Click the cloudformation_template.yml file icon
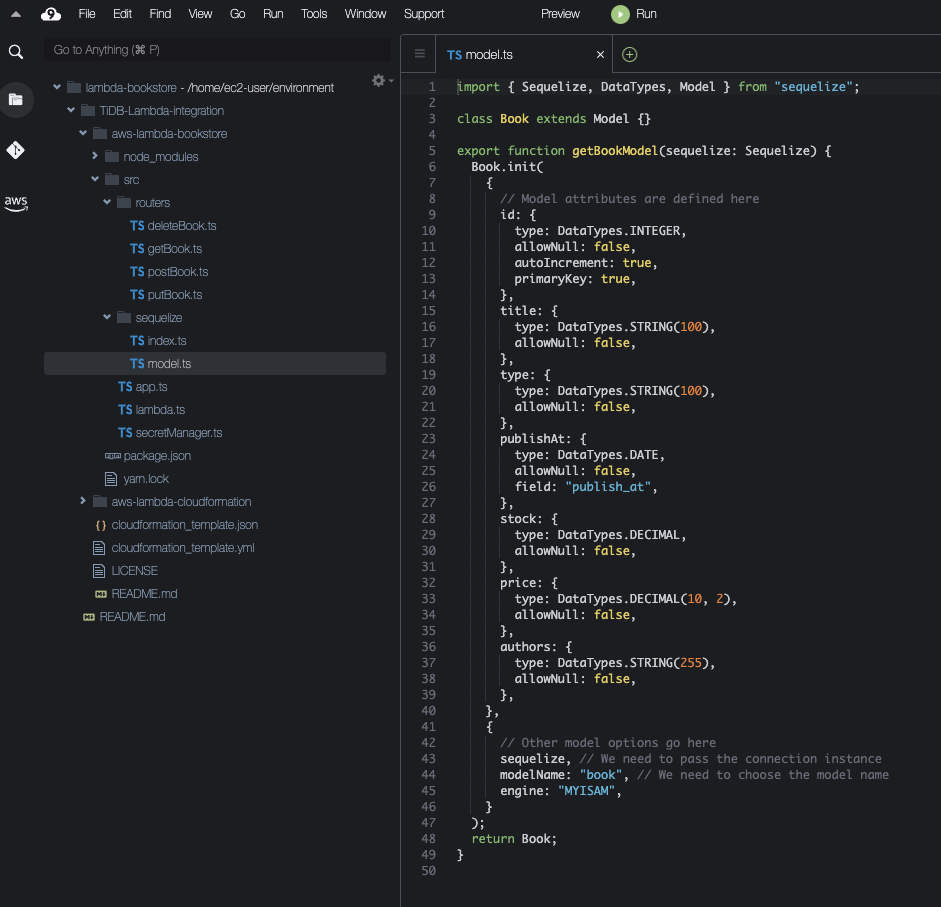 [x=99, y=548]
